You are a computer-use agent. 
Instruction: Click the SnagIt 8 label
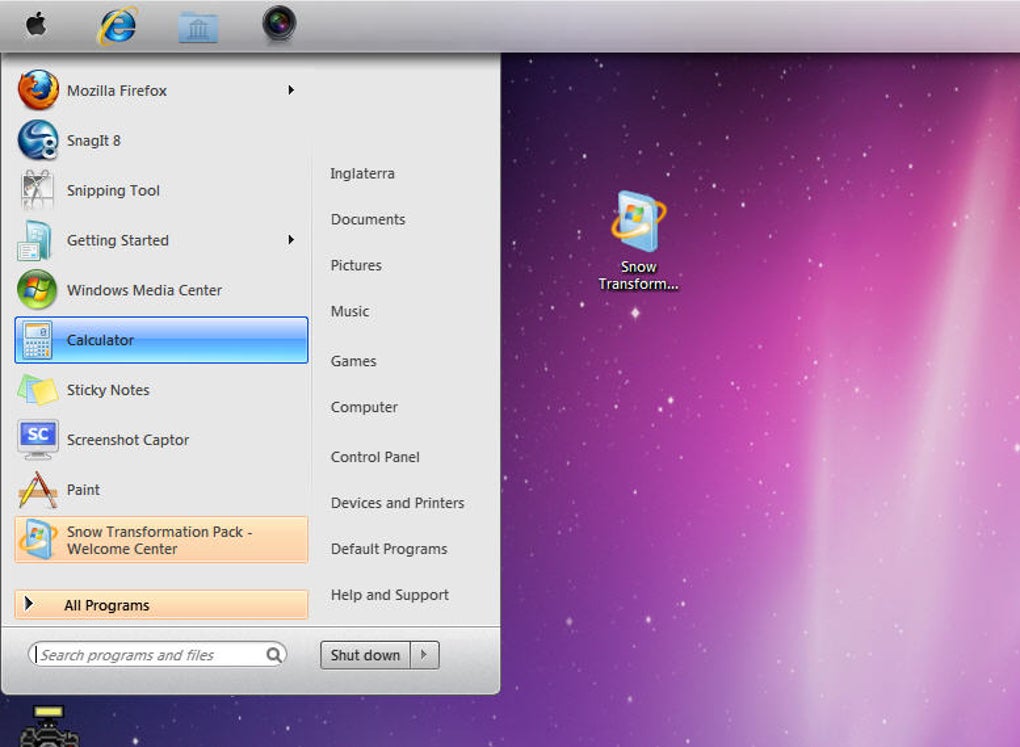coord(94,141)
